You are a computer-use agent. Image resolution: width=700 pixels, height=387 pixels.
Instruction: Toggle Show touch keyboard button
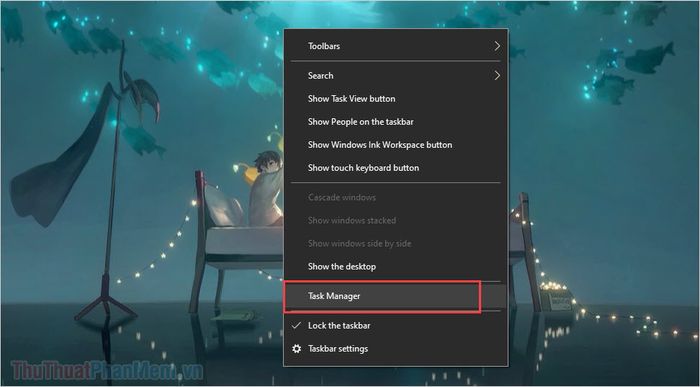tap(396, 168)
